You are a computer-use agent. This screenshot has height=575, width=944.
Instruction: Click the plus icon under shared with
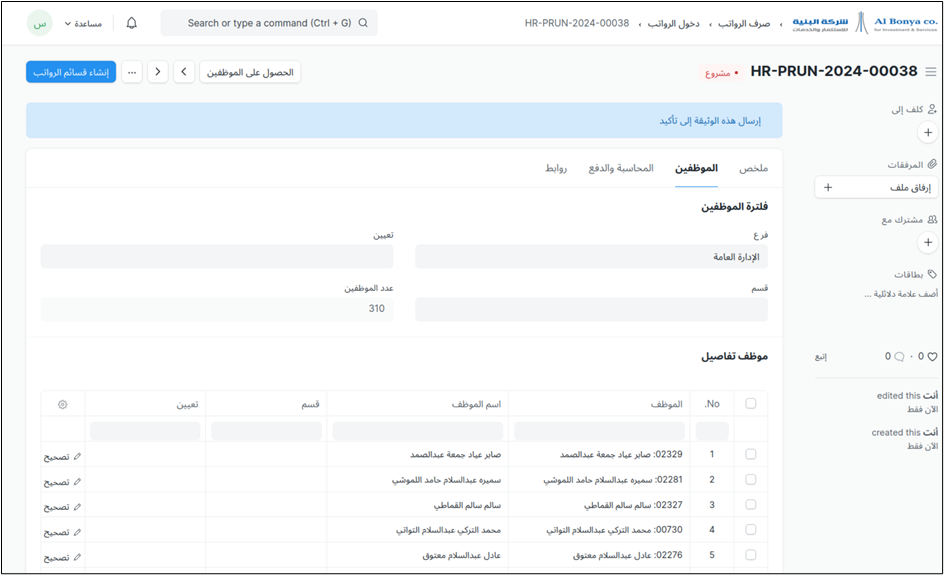927,242
